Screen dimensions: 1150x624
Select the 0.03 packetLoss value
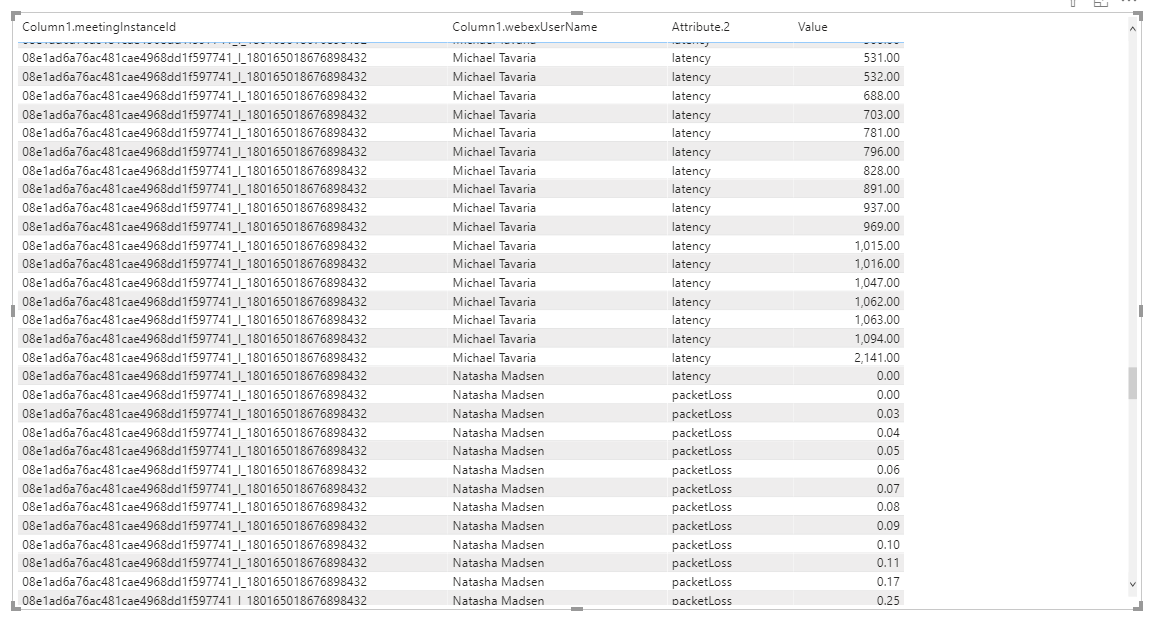click(x=888, y=414)
